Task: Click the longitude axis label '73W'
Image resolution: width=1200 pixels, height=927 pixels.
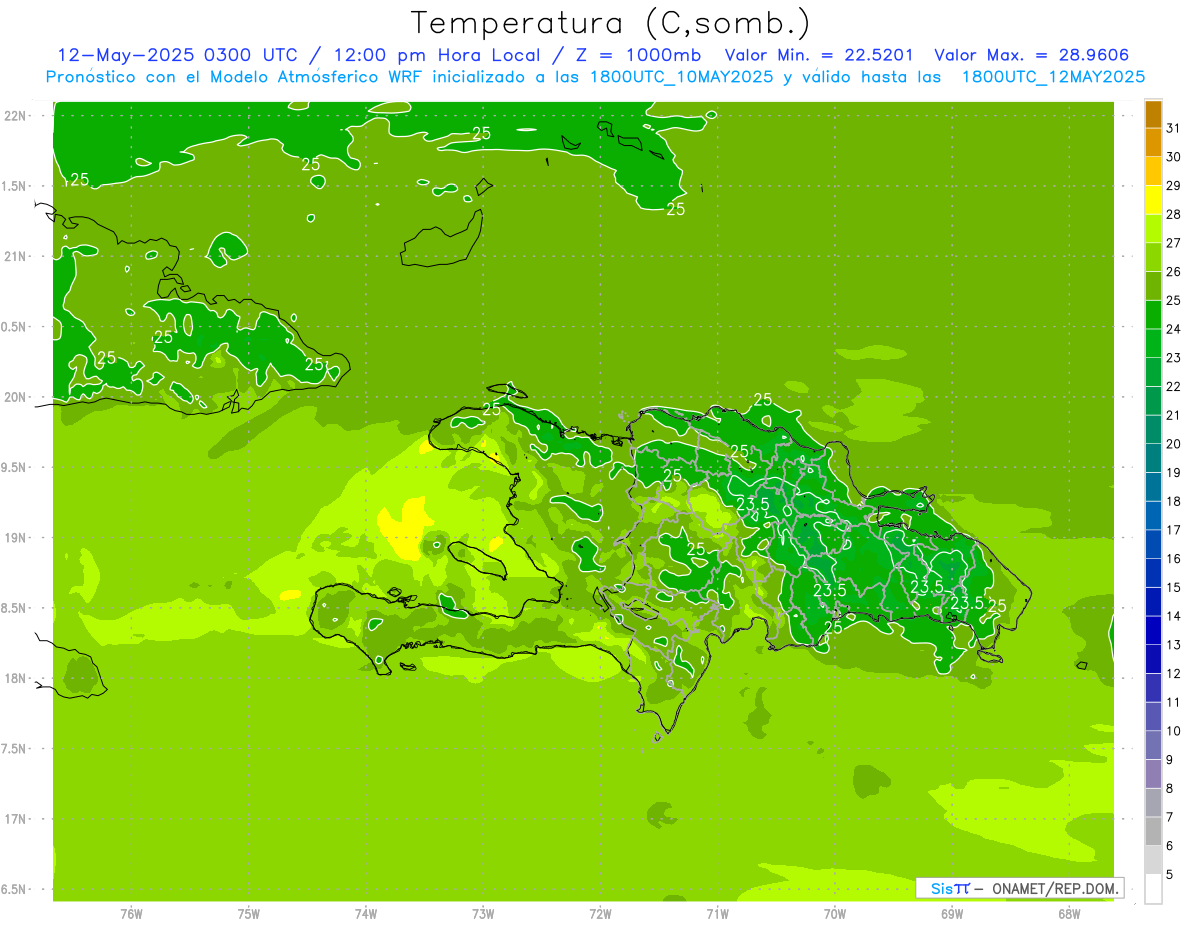Action: click(x=483, y=913)
